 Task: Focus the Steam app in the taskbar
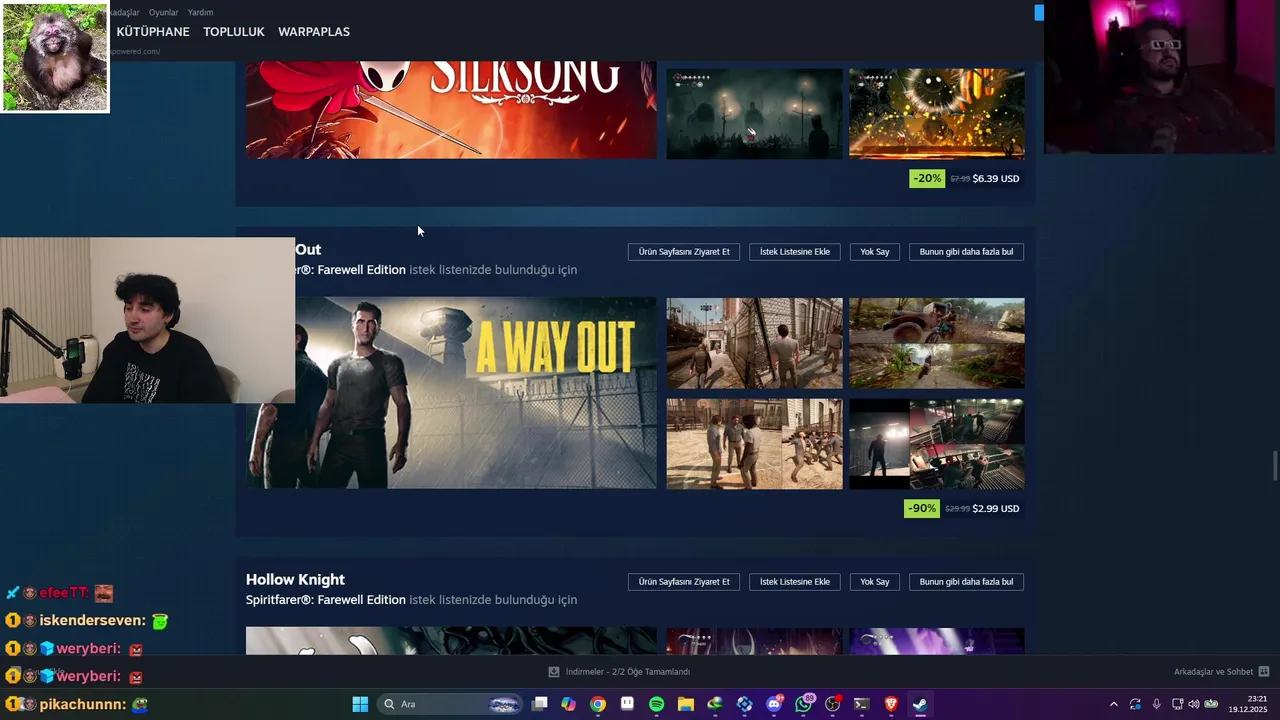point(920,704)
